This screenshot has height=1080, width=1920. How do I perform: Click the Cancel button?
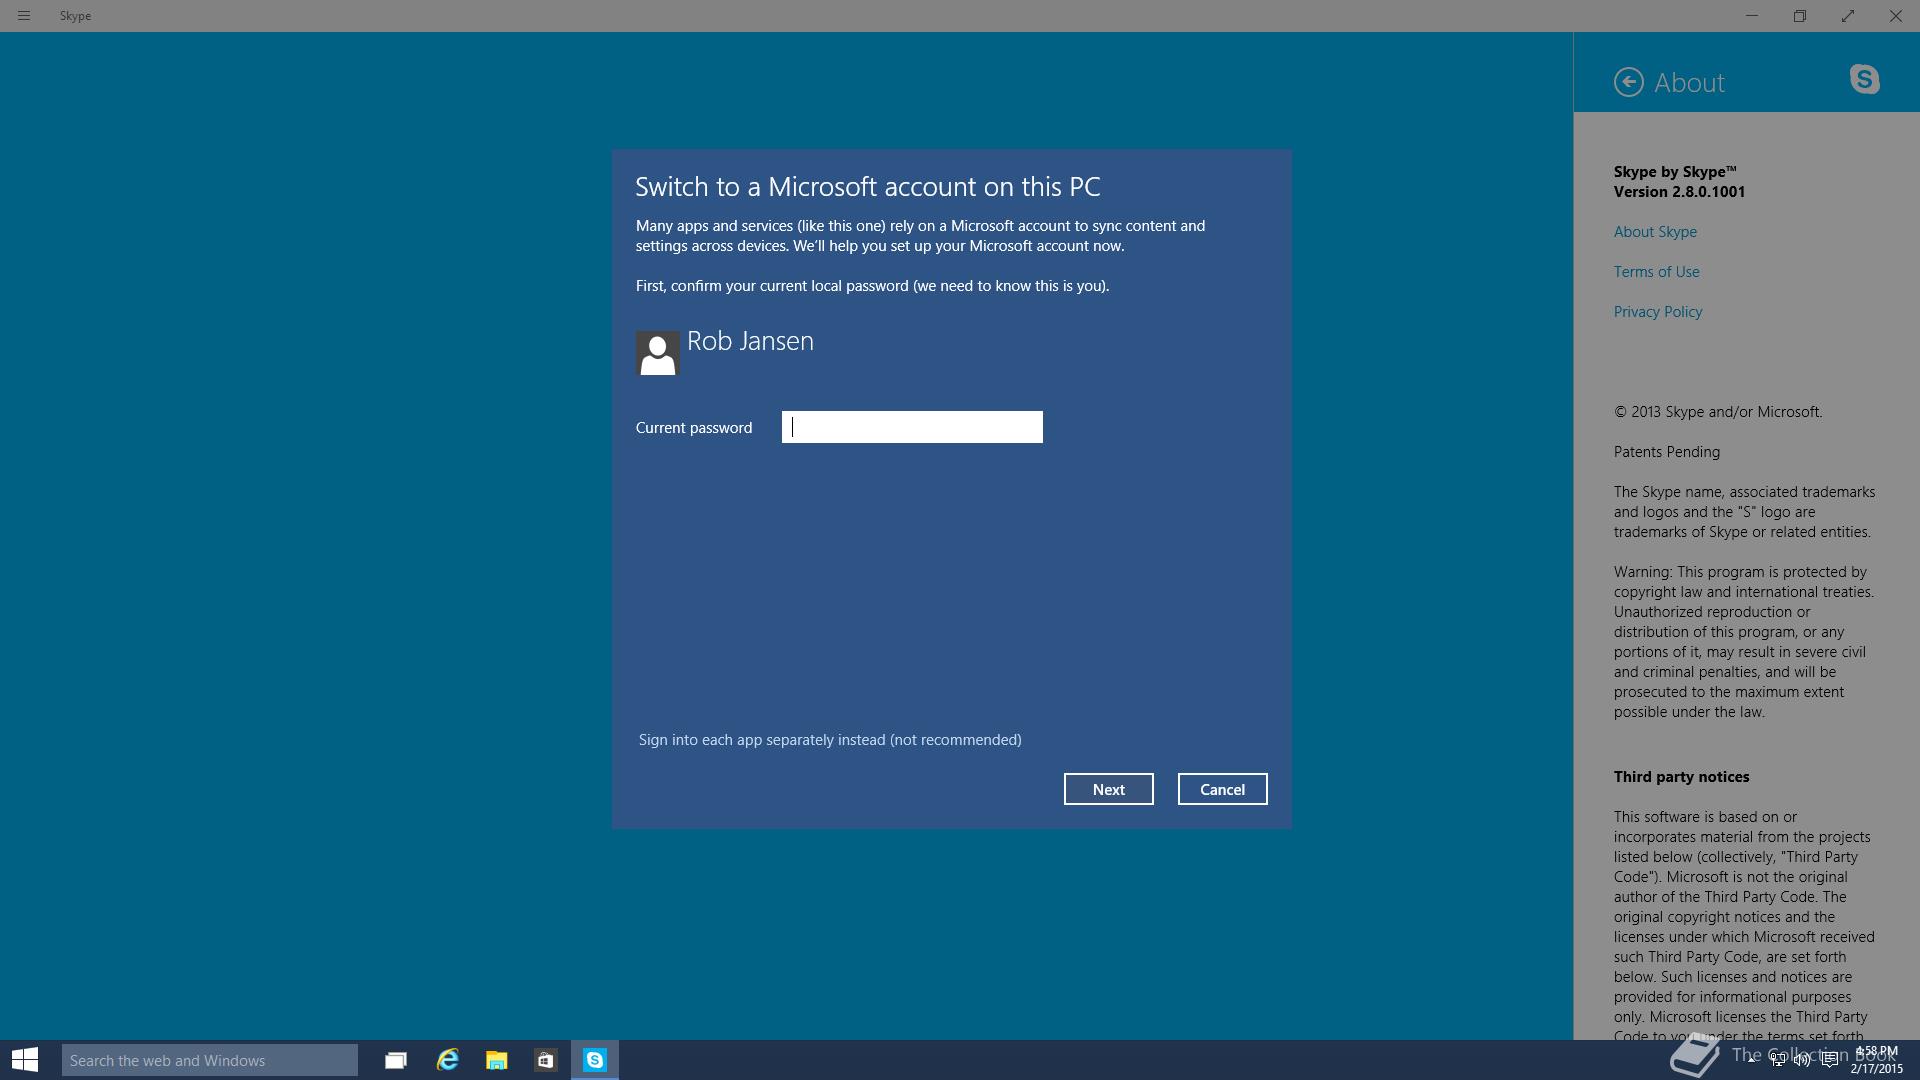point(1222,789)
